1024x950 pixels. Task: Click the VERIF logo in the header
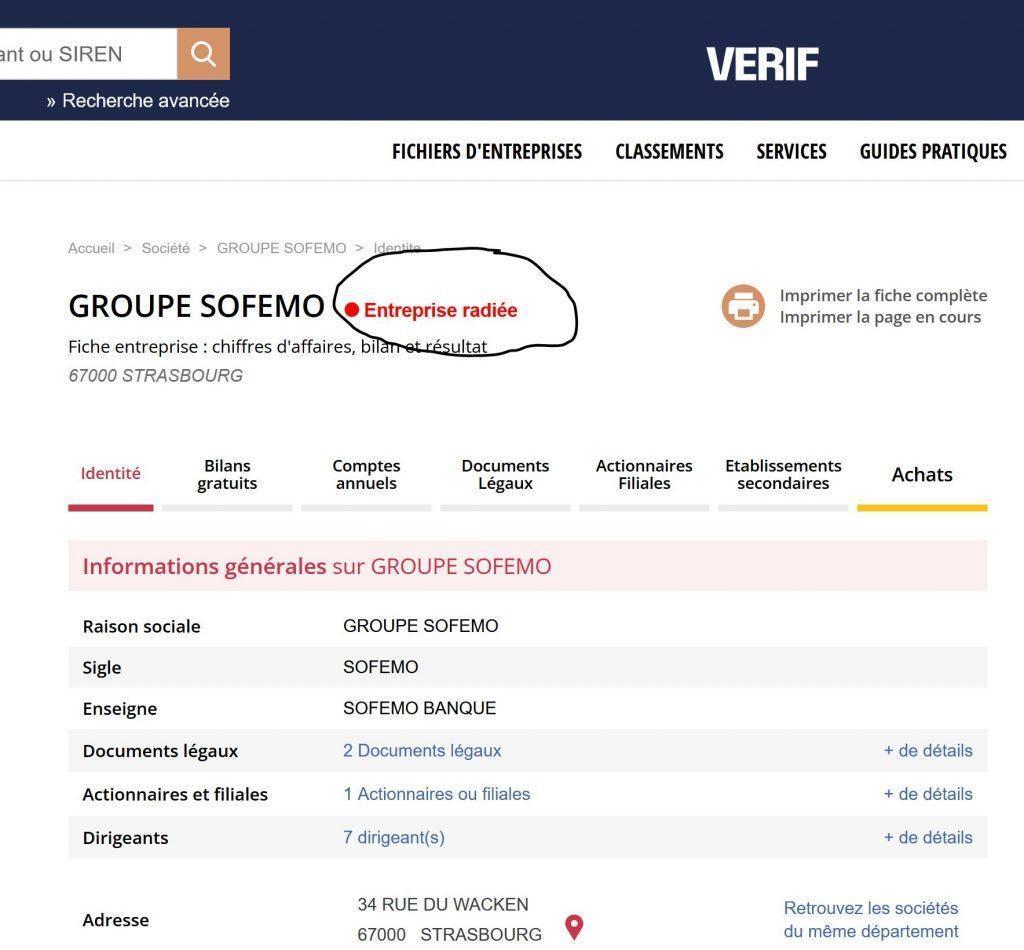(x=762, y=63)
